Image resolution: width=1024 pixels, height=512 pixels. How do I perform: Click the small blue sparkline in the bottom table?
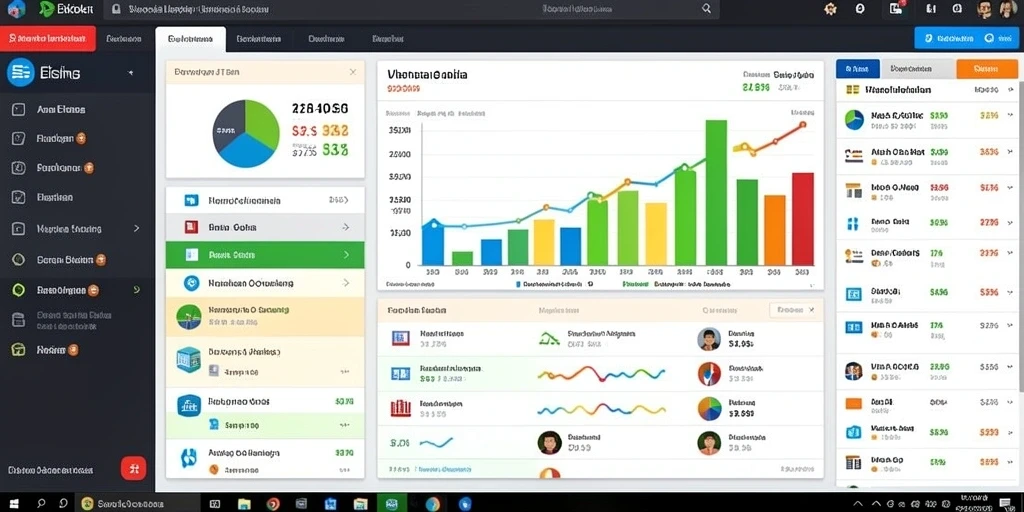point(436,443)
